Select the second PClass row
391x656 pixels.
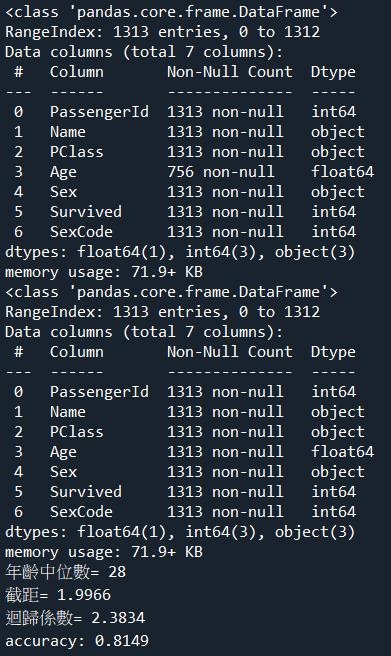tap(189, 432)
